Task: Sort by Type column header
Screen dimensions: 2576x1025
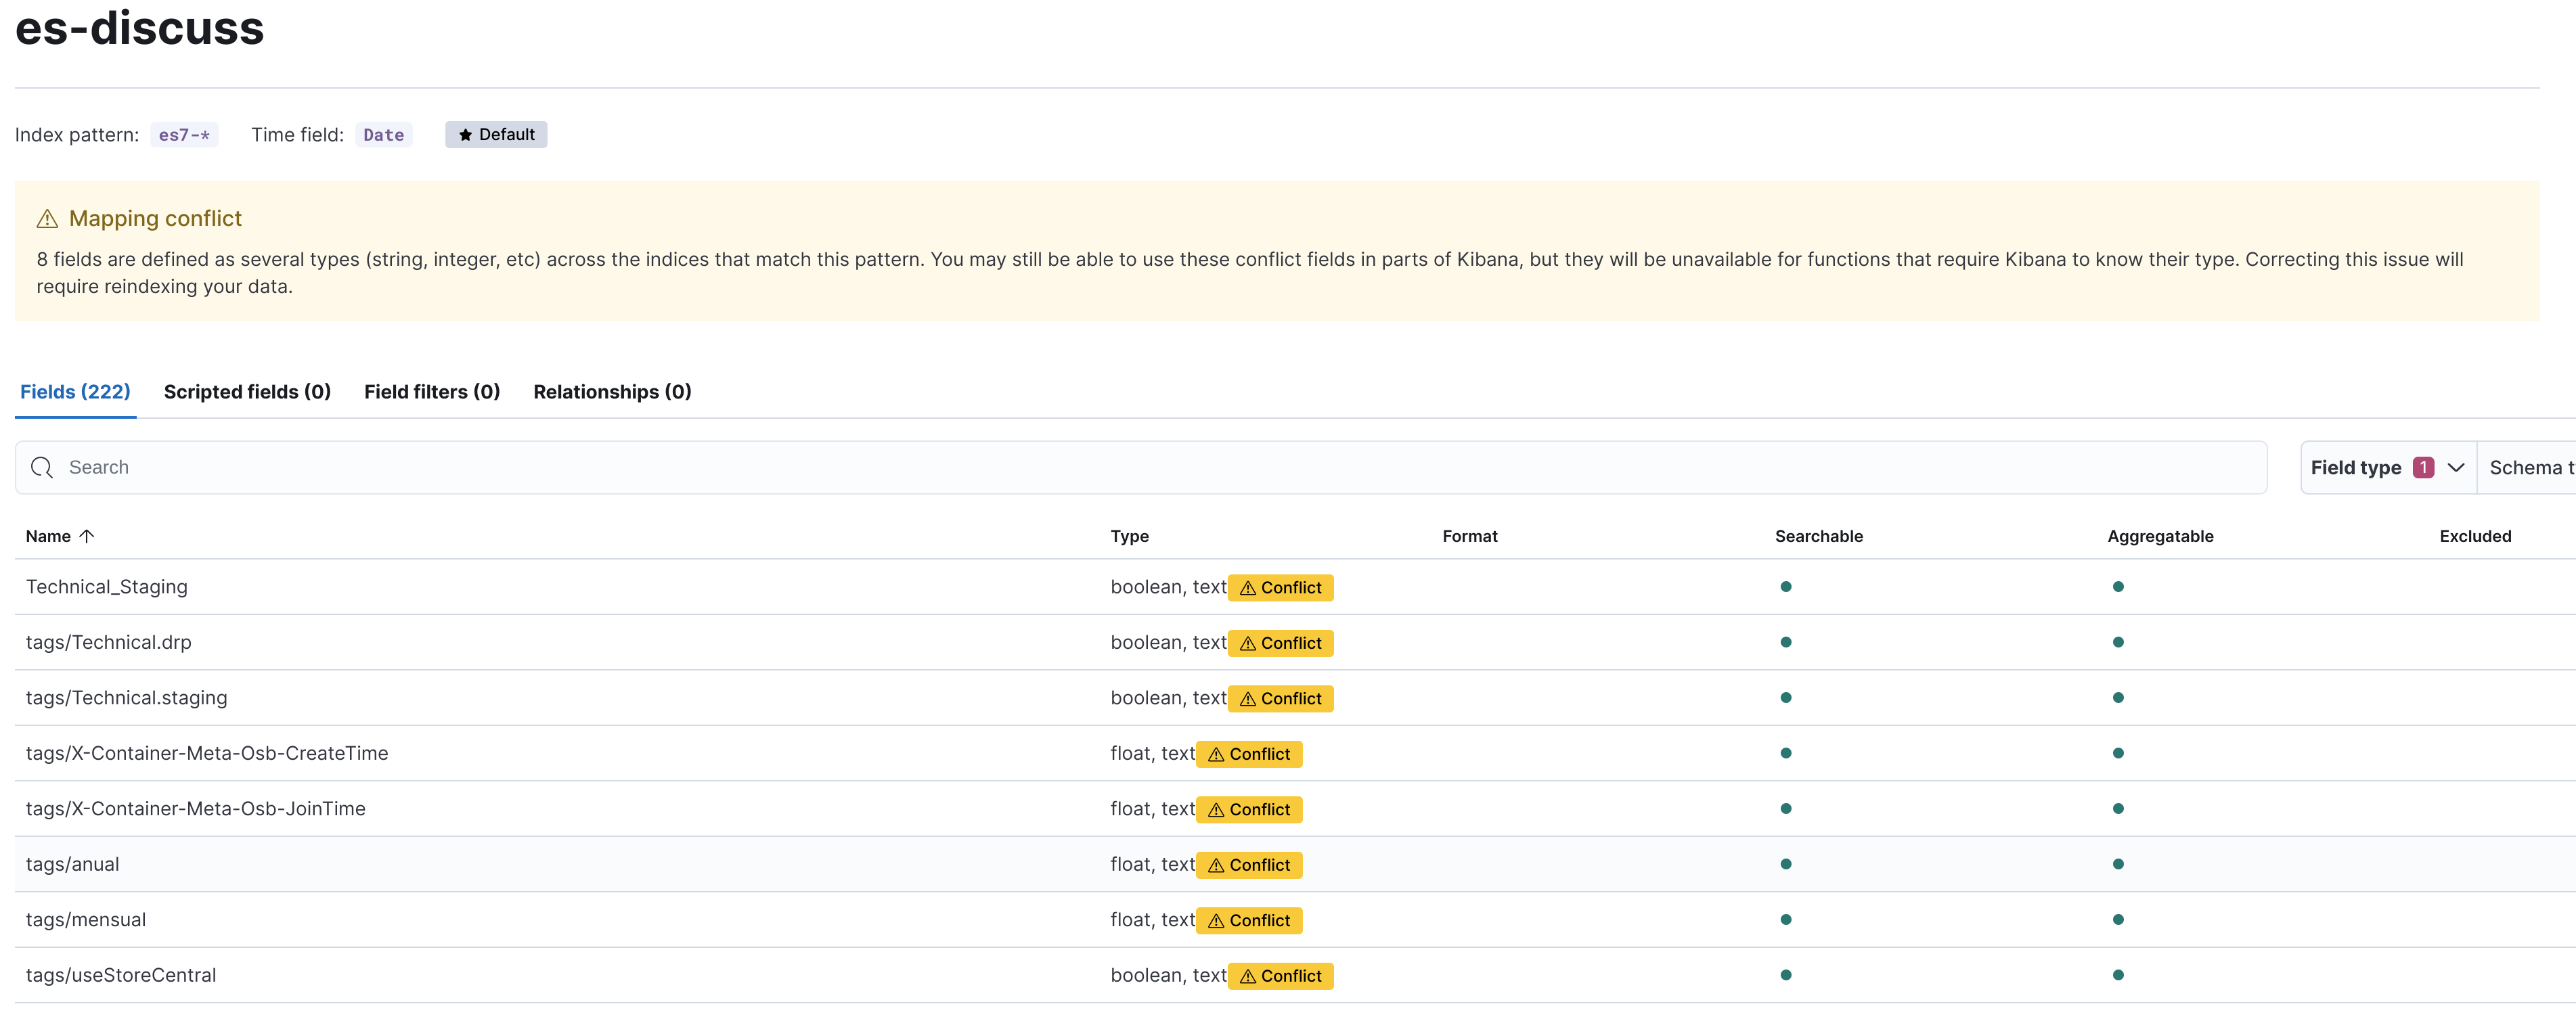Action: [x=1129, y=536]
